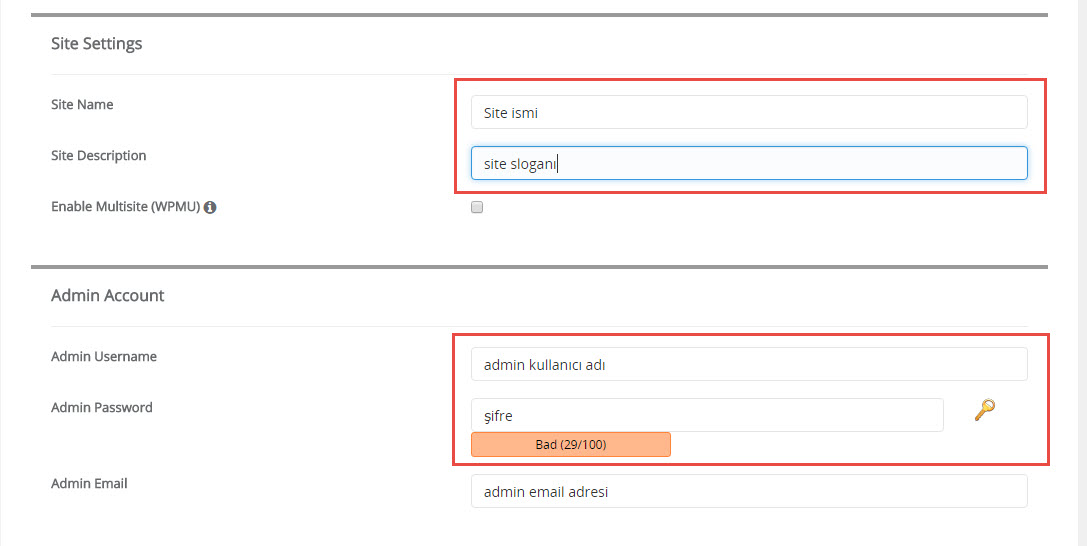Click into the Site Description field
The height and width of the screenshot is (546, 1087).
[x=749, y=164]
